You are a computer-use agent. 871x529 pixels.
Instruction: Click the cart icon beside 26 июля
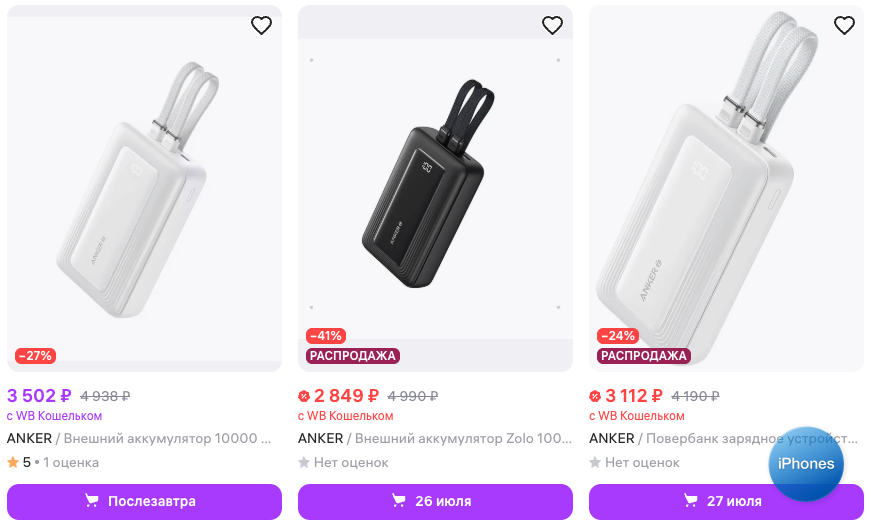point(399,501)
